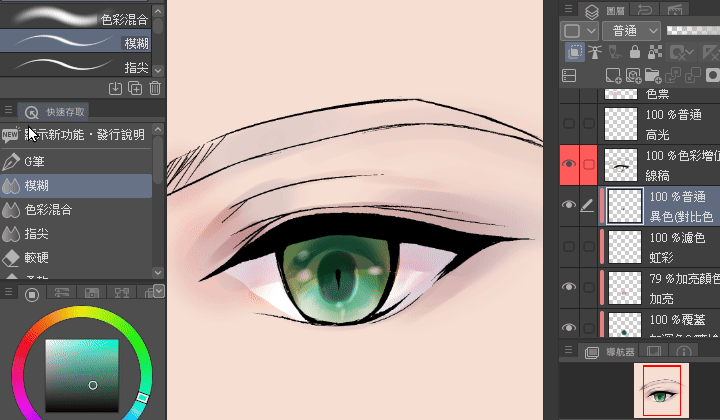Pick a shade in the color square
The height and width of the screenshot is (420, 720).
(x=82, y=375)
